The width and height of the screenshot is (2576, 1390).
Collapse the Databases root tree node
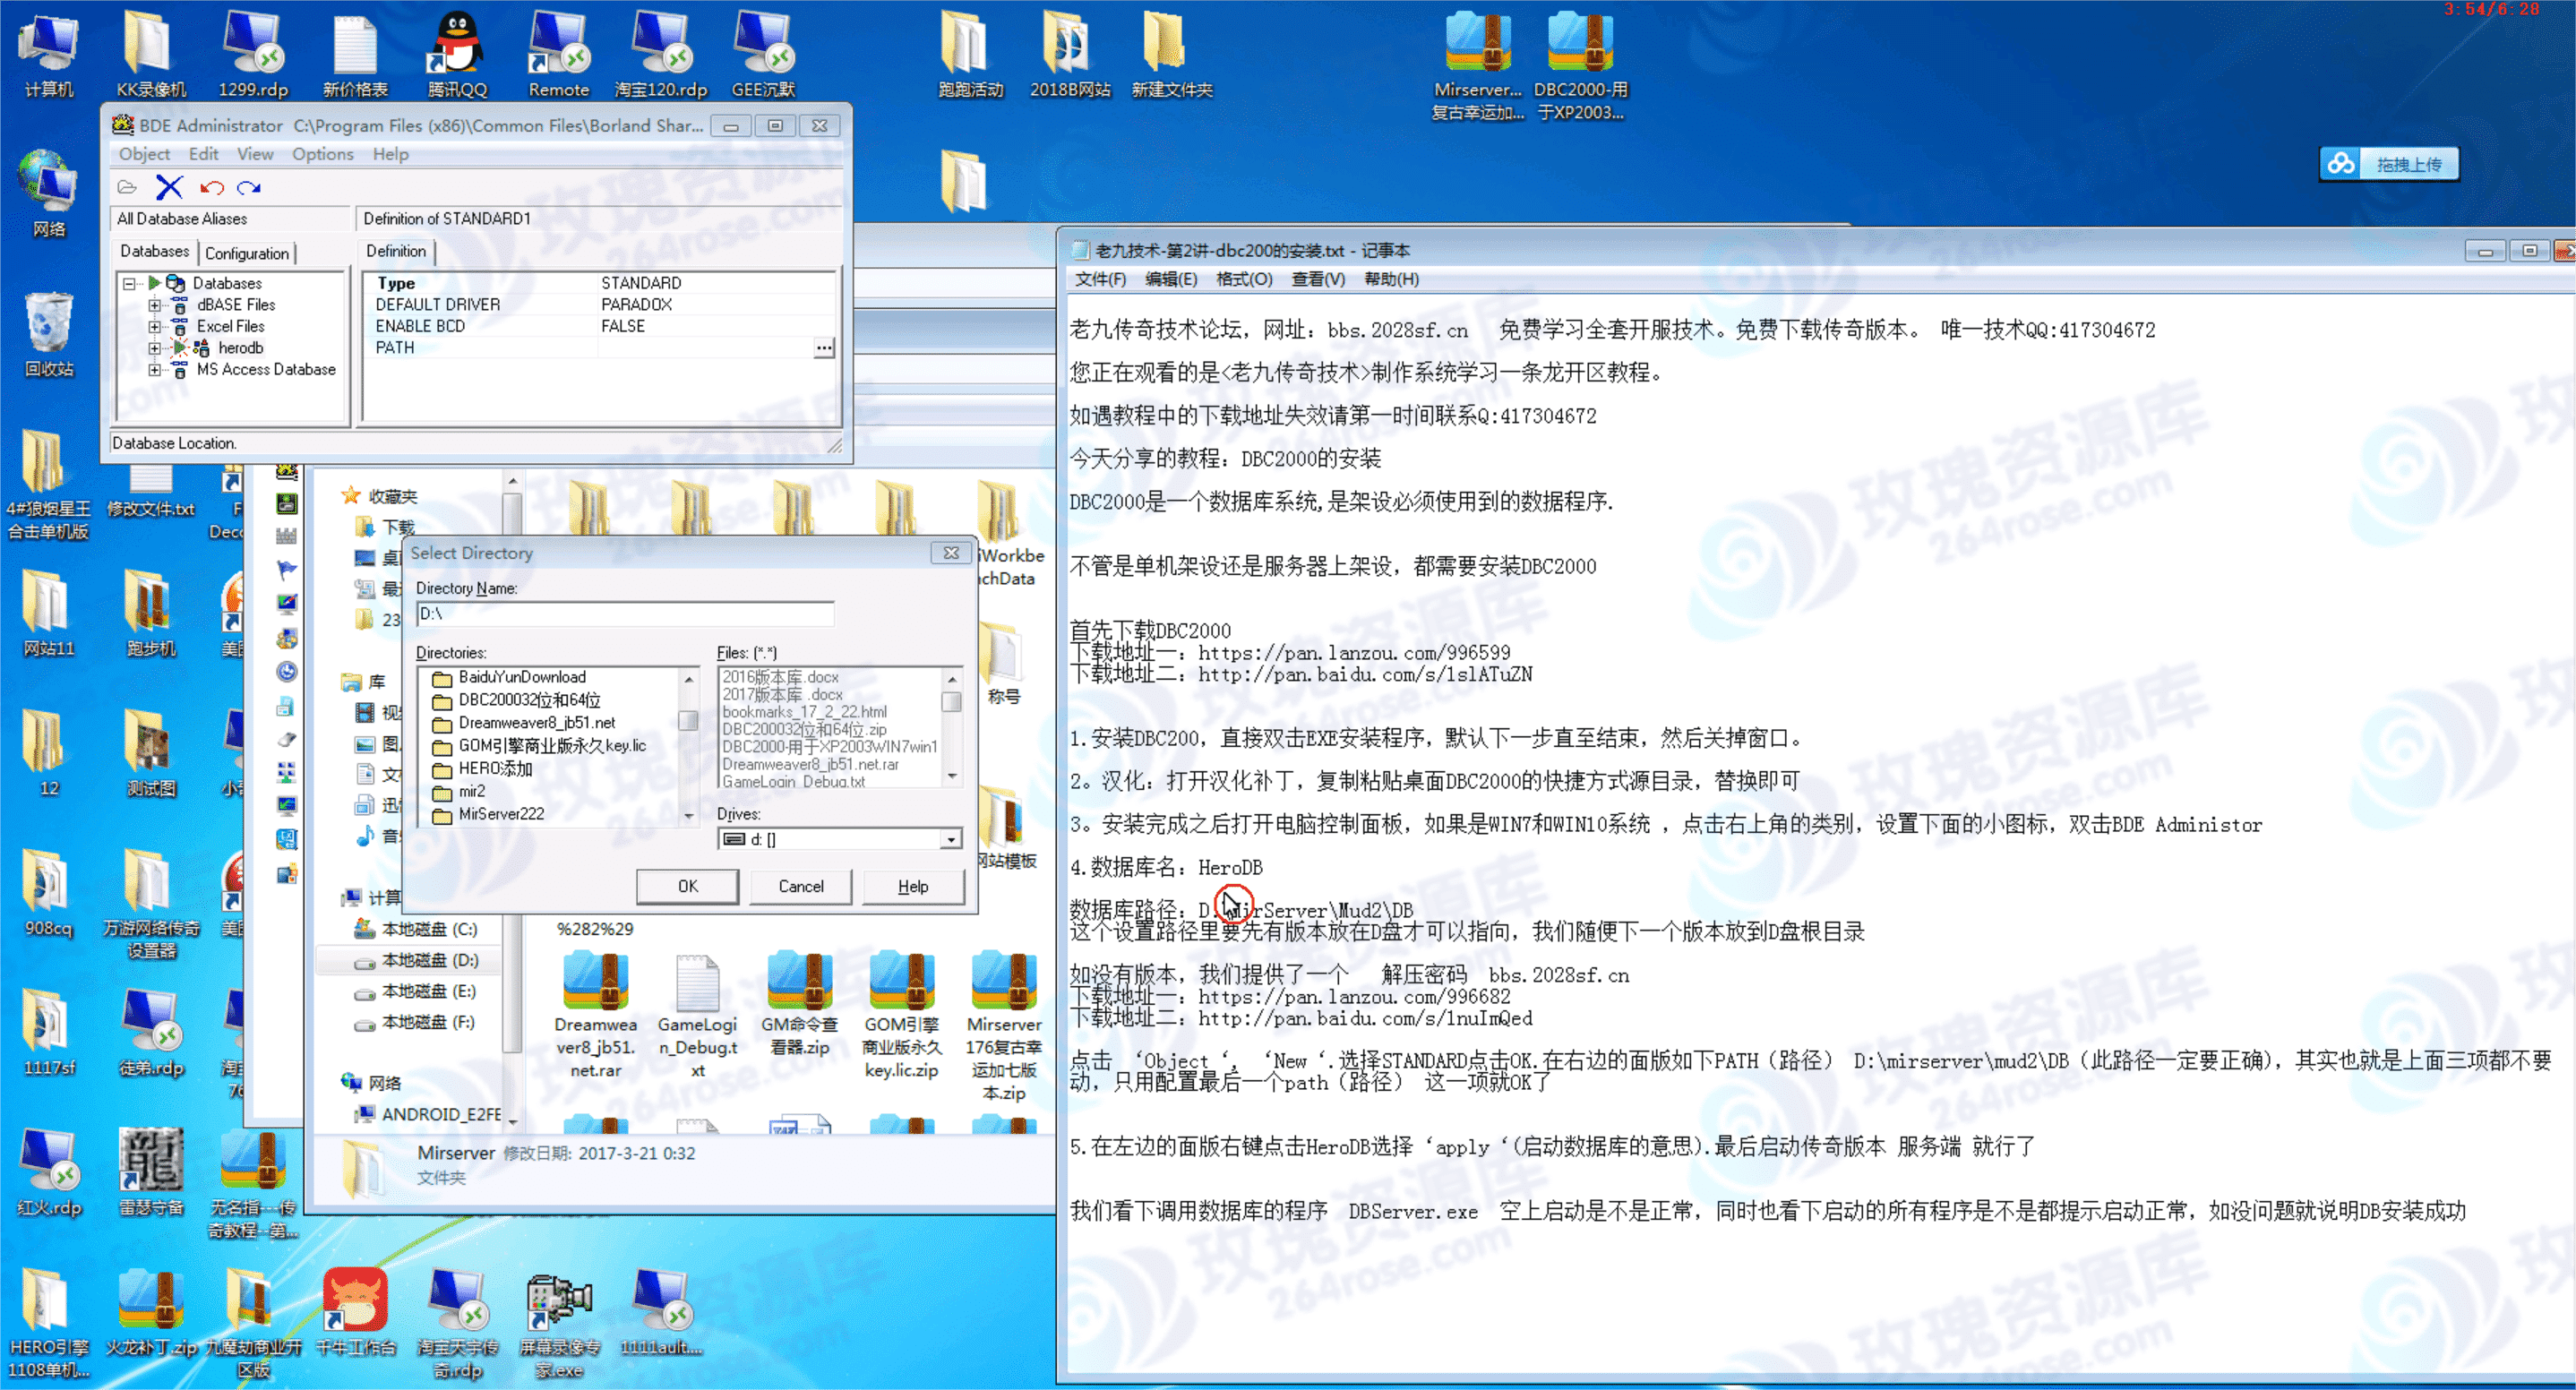(129, 283)
